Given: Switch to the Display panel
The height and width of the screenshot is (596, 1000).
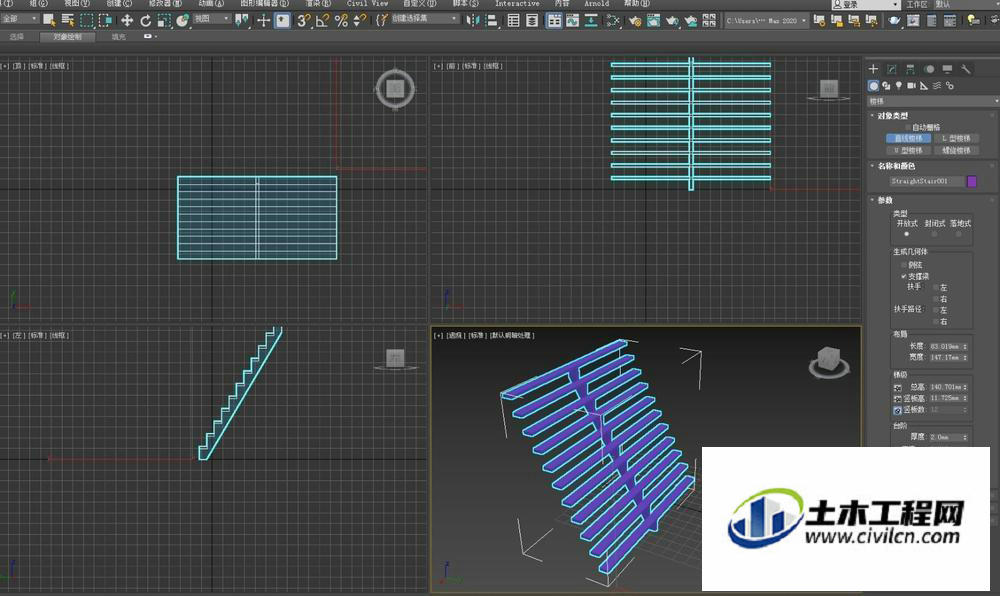Looking at the screenshot, I should click(x=948, y=69).
